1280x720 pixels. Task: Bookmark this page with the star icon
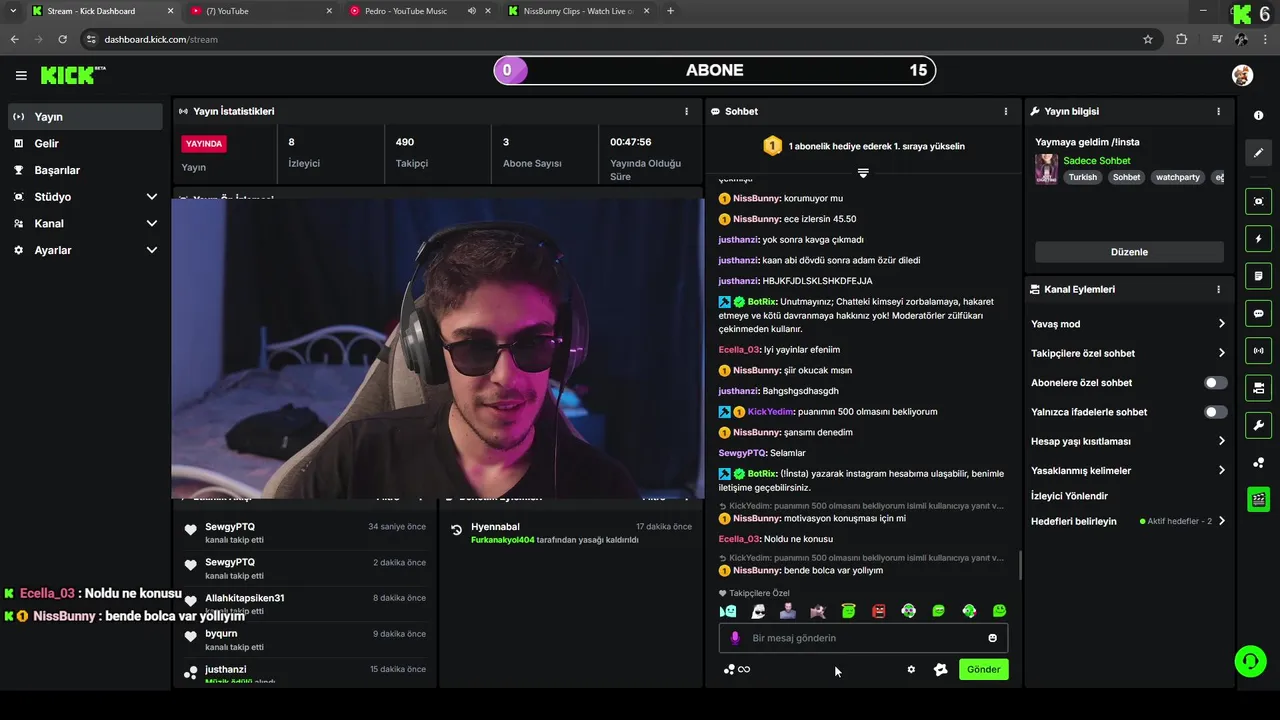1147,39
